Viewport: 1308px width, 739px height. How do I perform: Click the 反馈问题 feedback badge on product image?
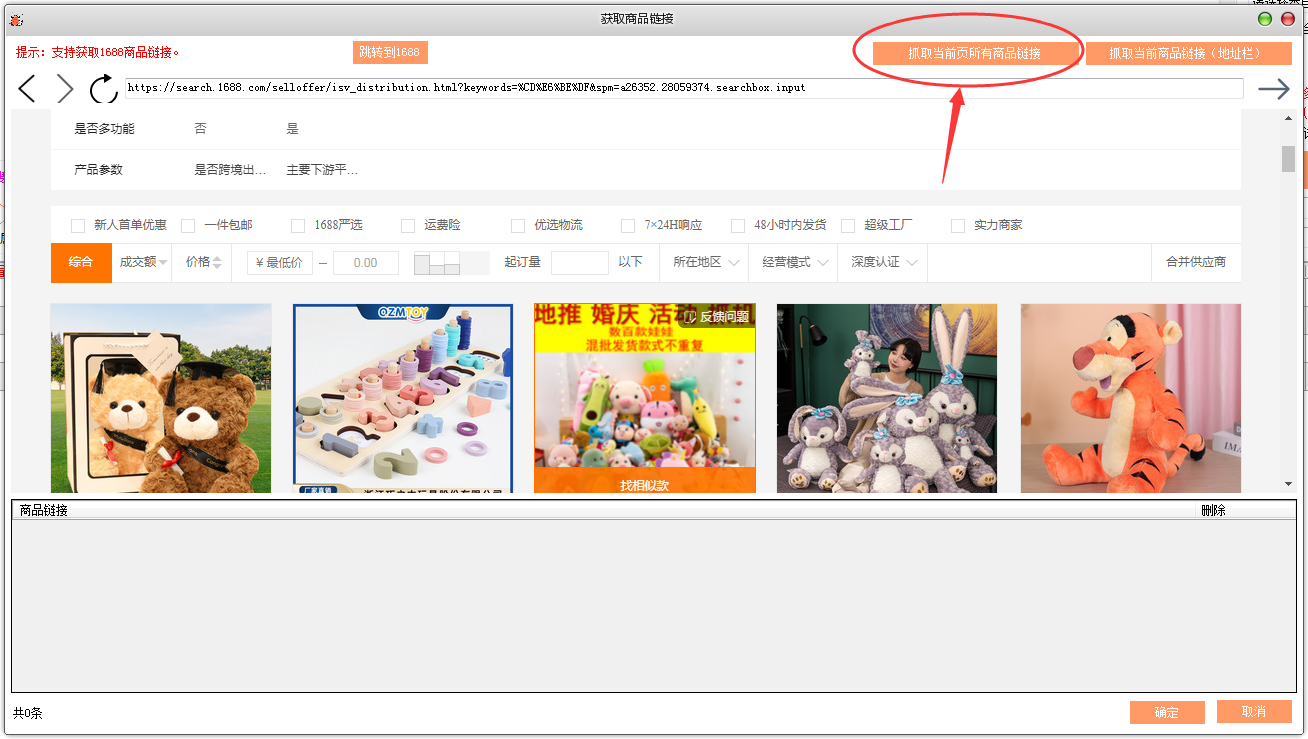(x=716, y=316)
